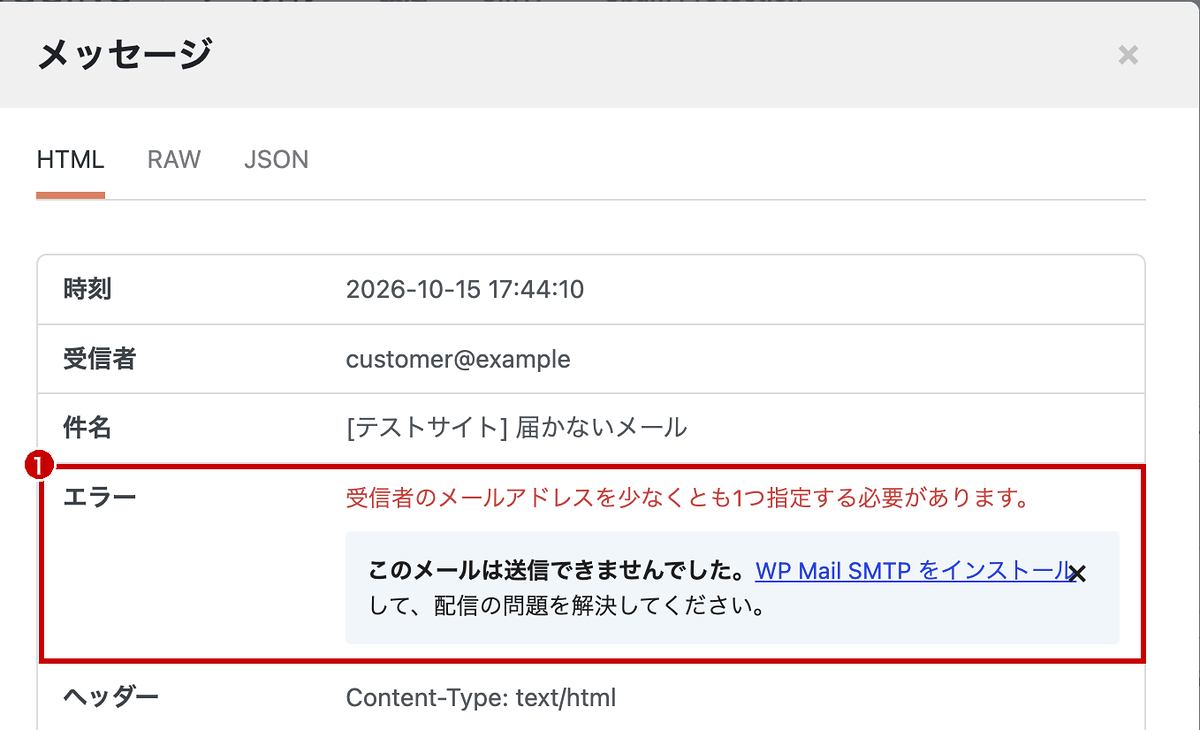The height and width of the screenshot is (730, 1200).
Task: Switch to the HTML tab
Action: pyautogui.click(x=71, y=160)
